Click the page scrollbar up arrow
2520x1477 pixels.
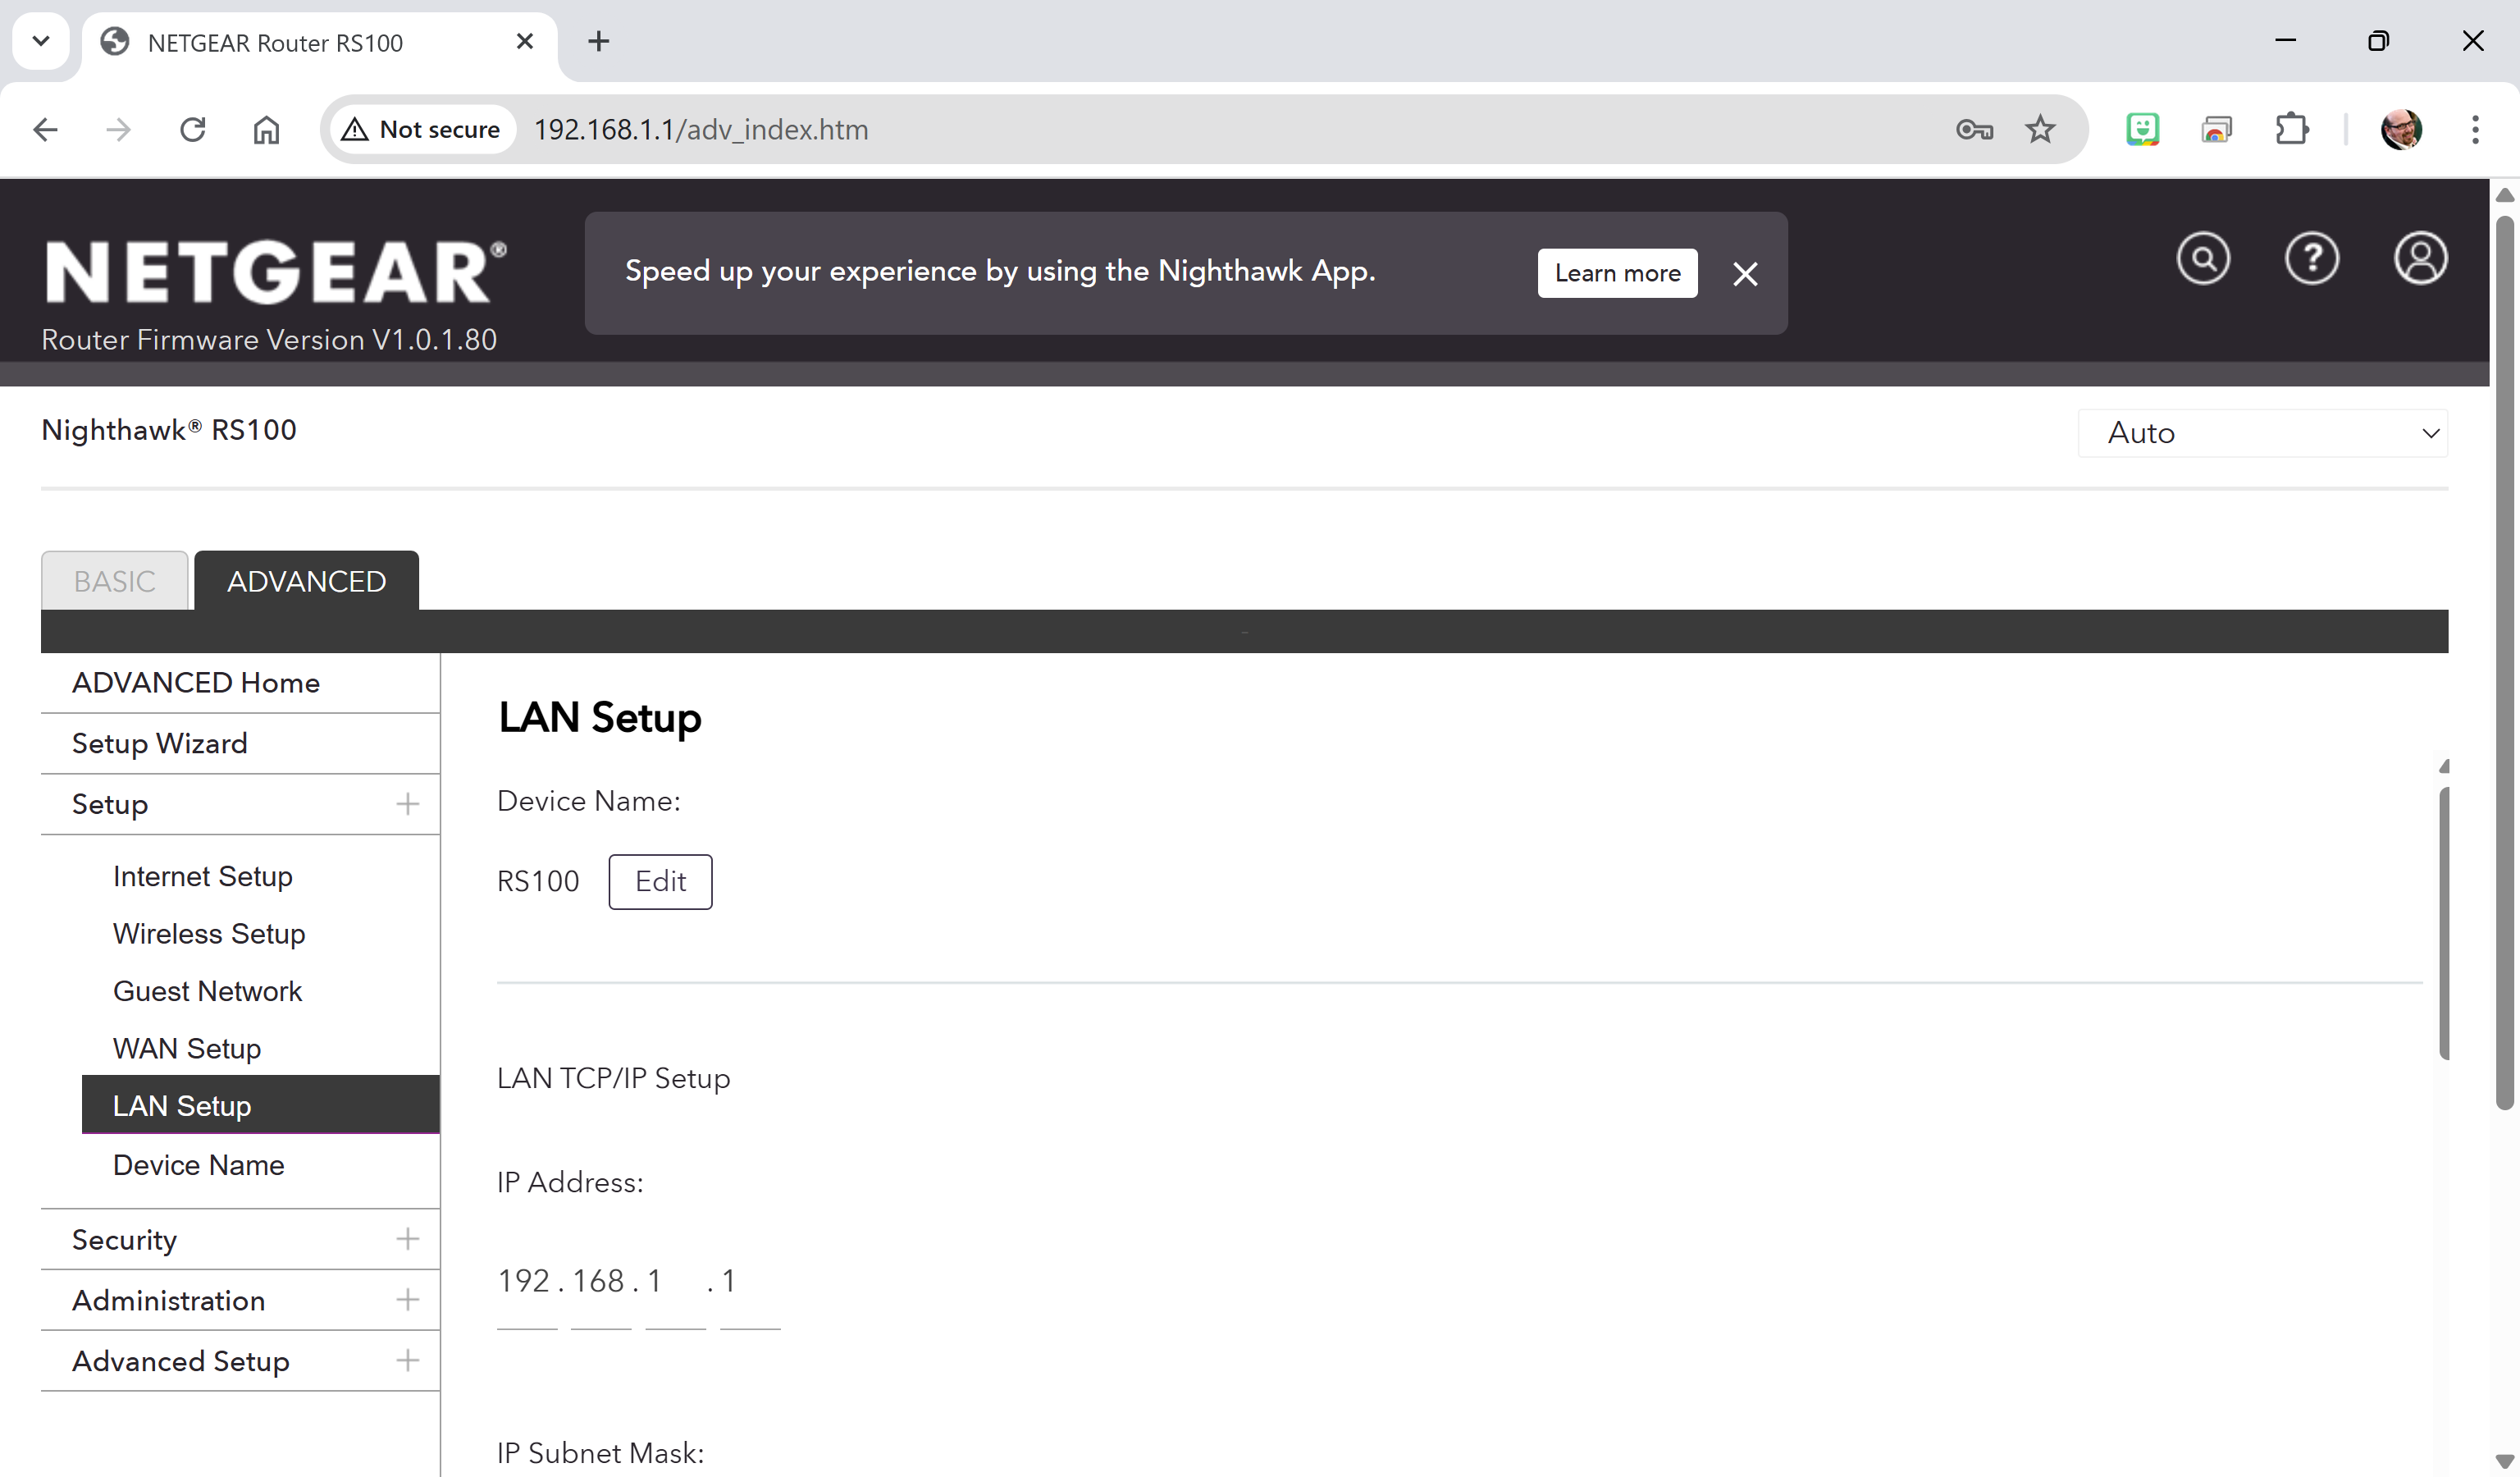[2505, 195]
